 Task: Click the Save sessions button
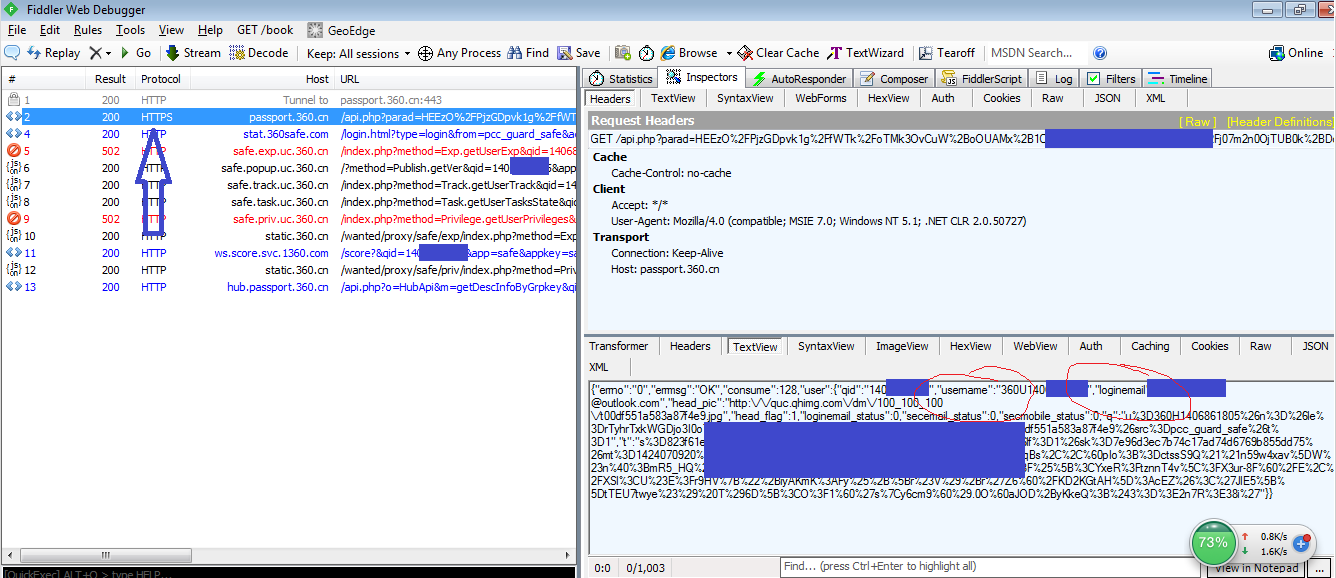[579, 53]
